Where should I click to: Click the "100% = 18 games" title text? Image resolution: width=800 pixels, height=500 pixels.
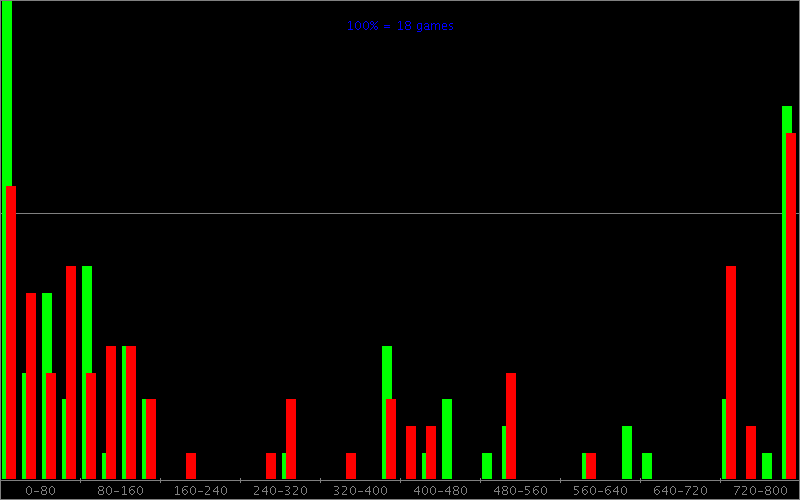[400, 26]
